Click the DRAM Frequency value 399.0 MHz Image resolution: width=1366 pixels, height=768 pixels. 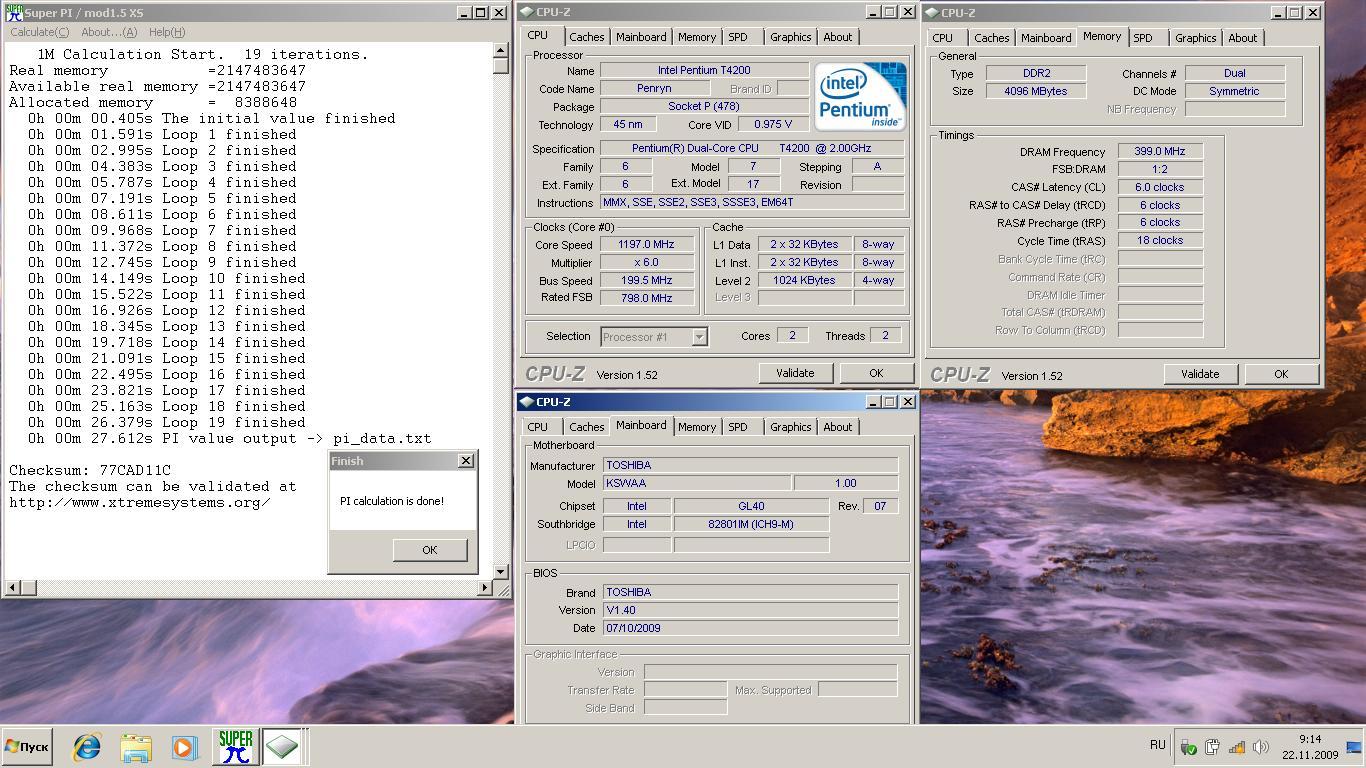click(x=1160, y=152)
